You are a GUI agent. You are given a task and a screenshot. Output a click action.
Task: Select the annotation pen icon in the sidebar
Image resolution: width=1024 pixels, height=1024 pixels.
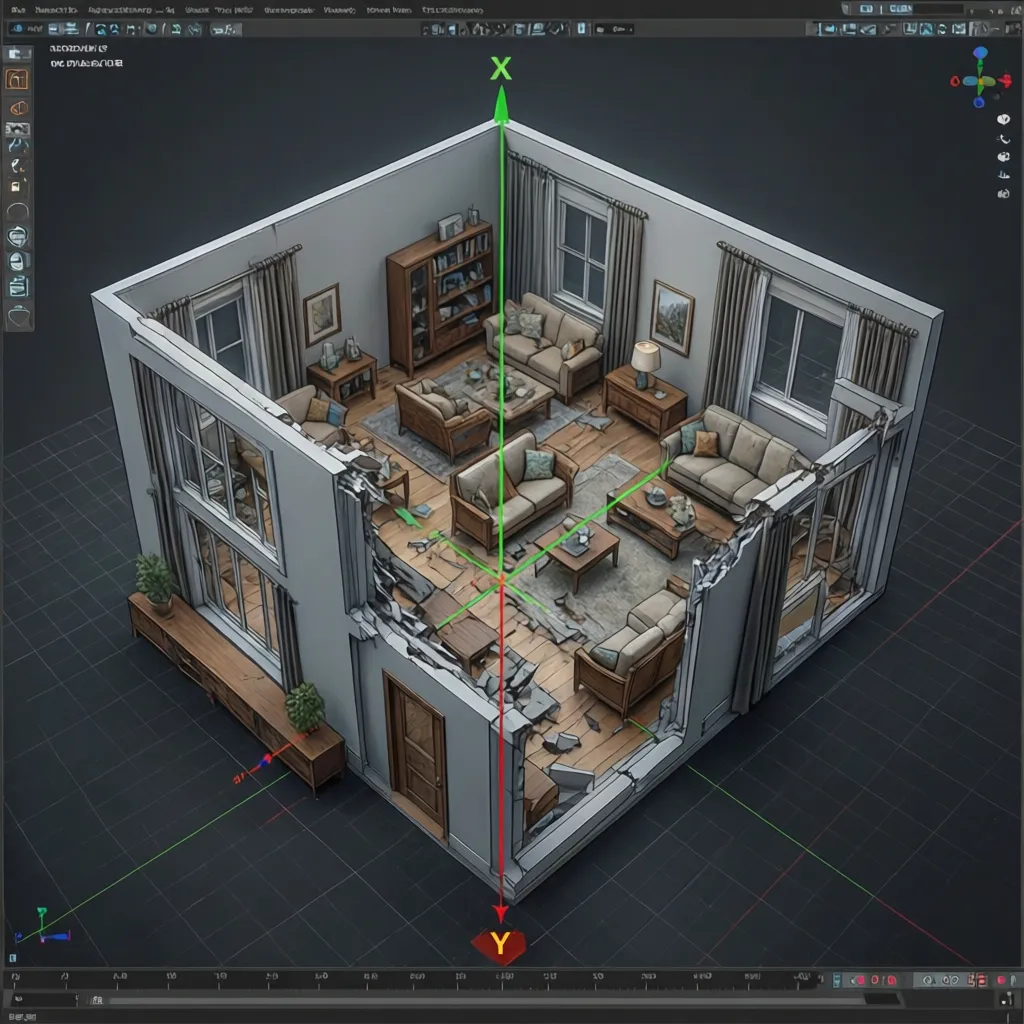tap(15, 165)
